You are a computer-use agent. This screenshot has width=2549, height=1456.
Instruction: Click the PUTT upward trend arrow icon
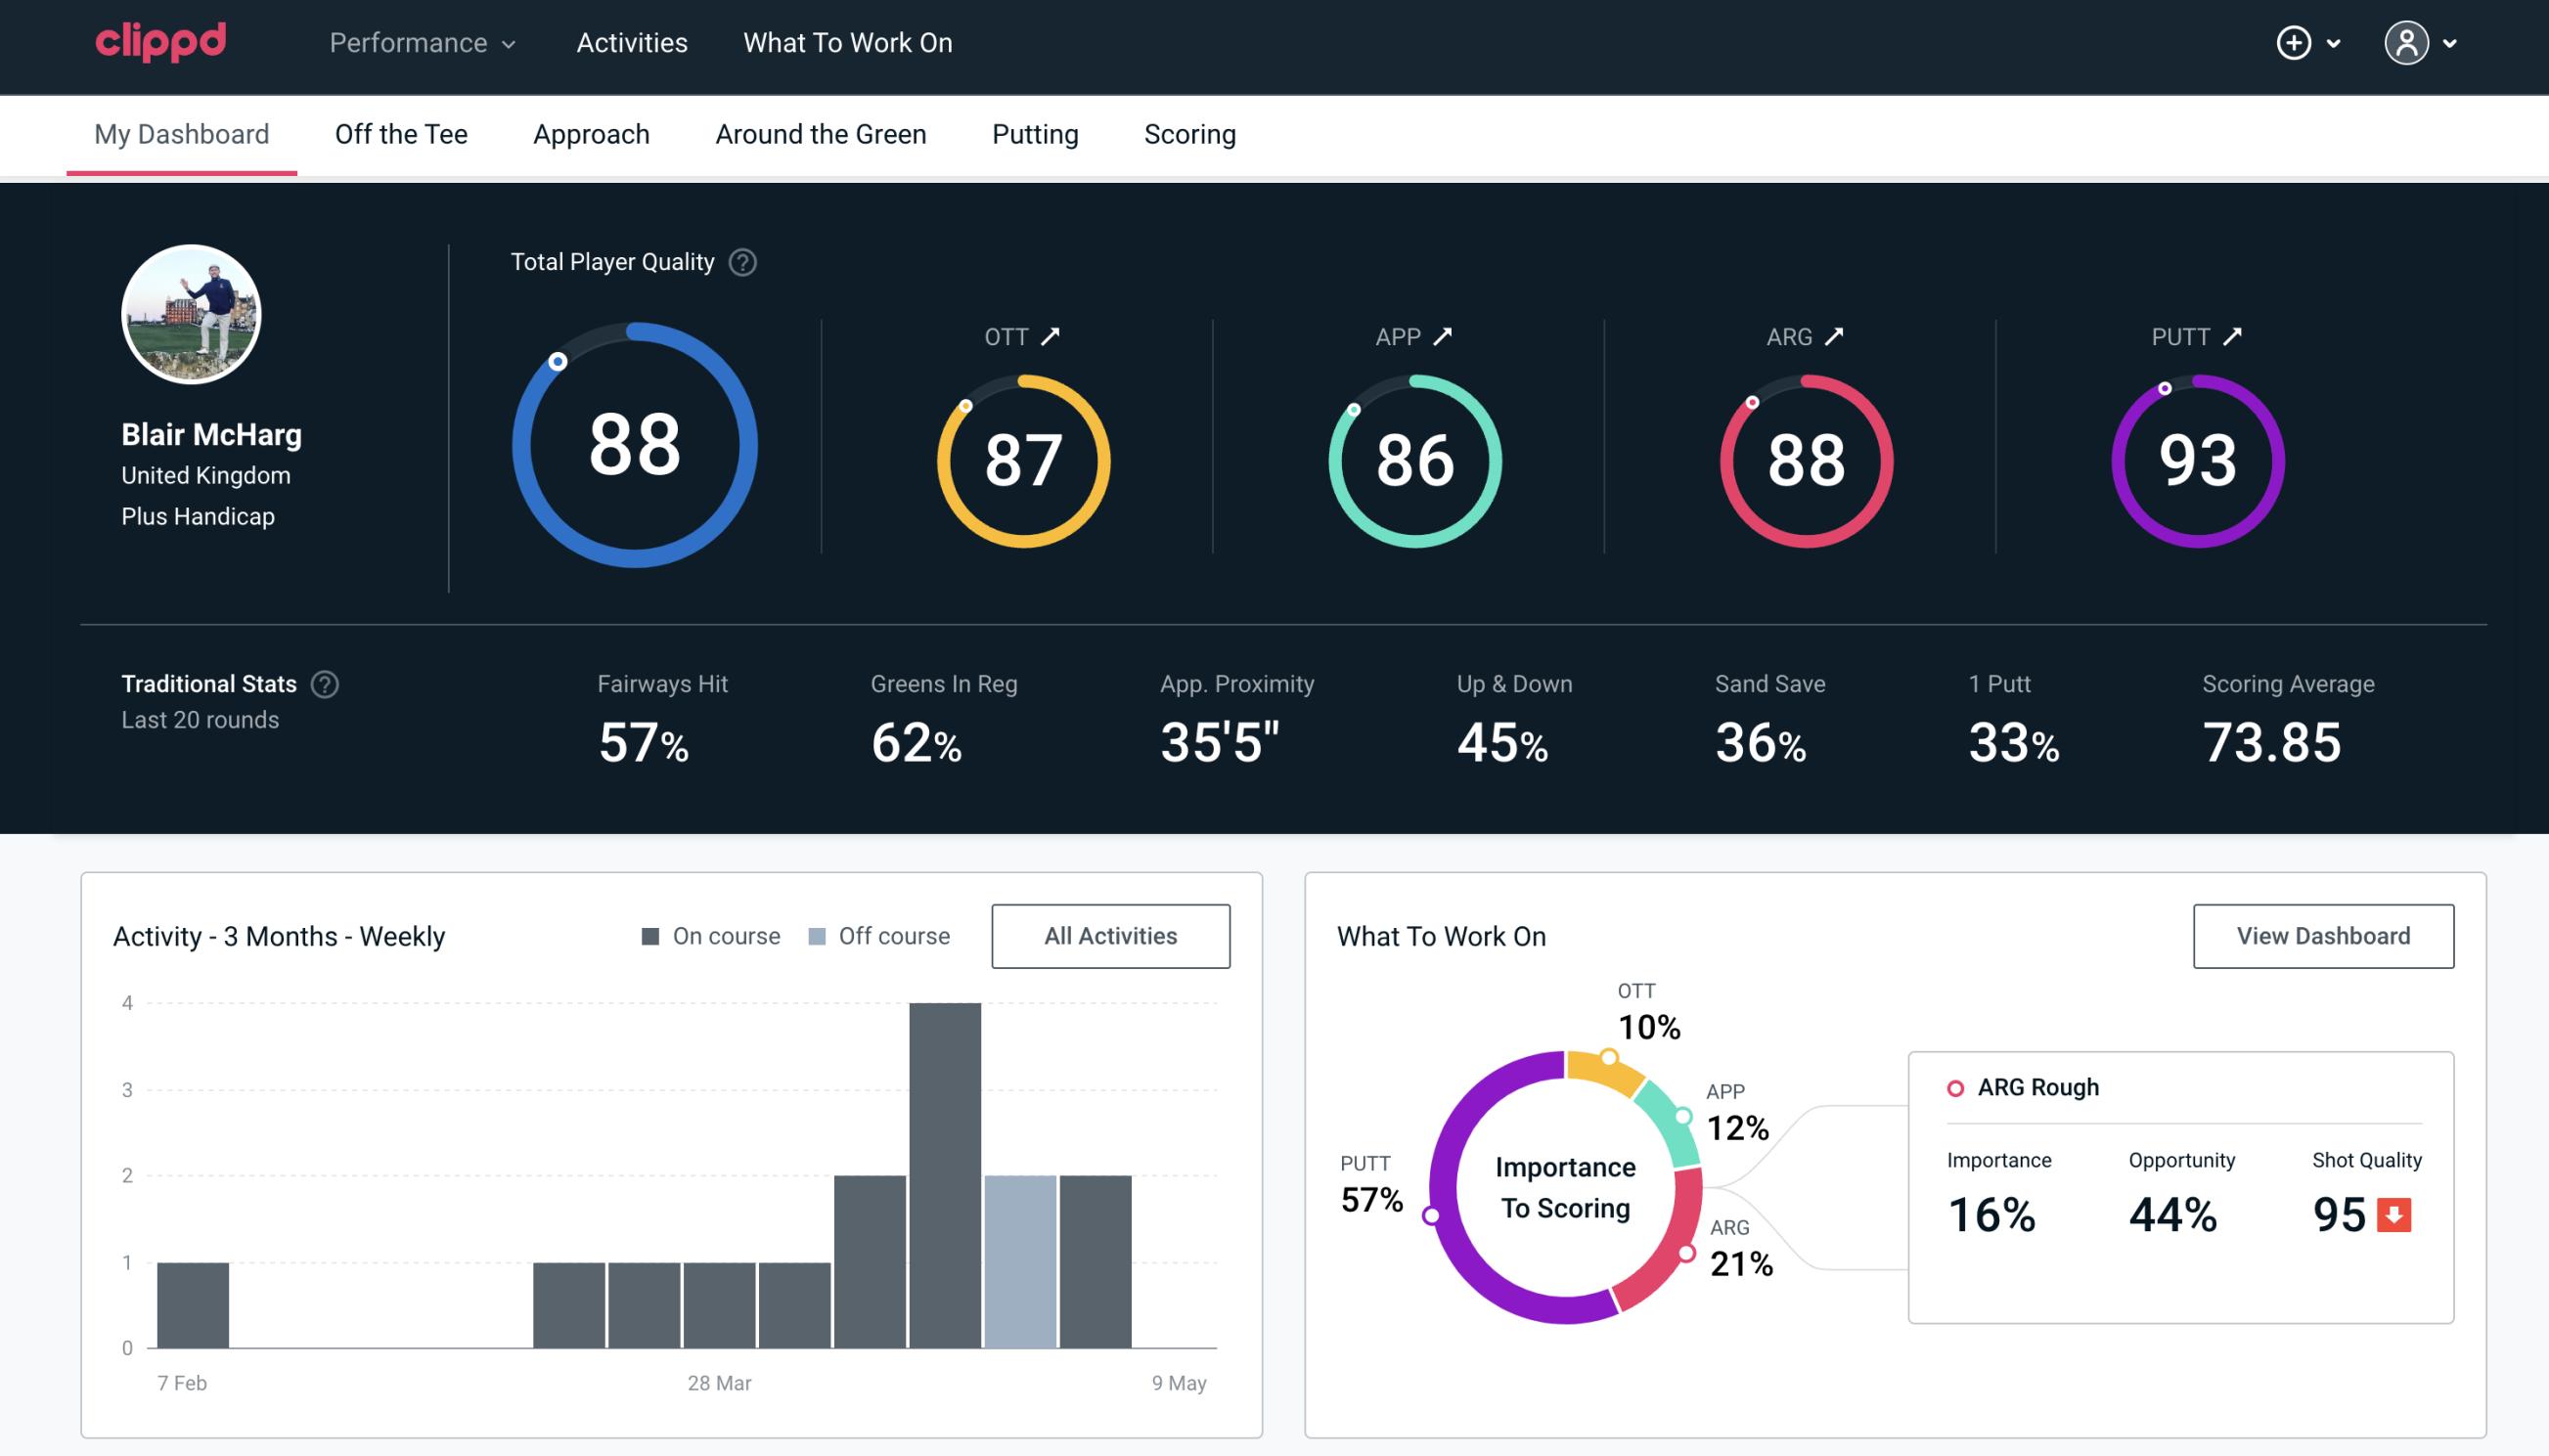tap(2234, 336)
